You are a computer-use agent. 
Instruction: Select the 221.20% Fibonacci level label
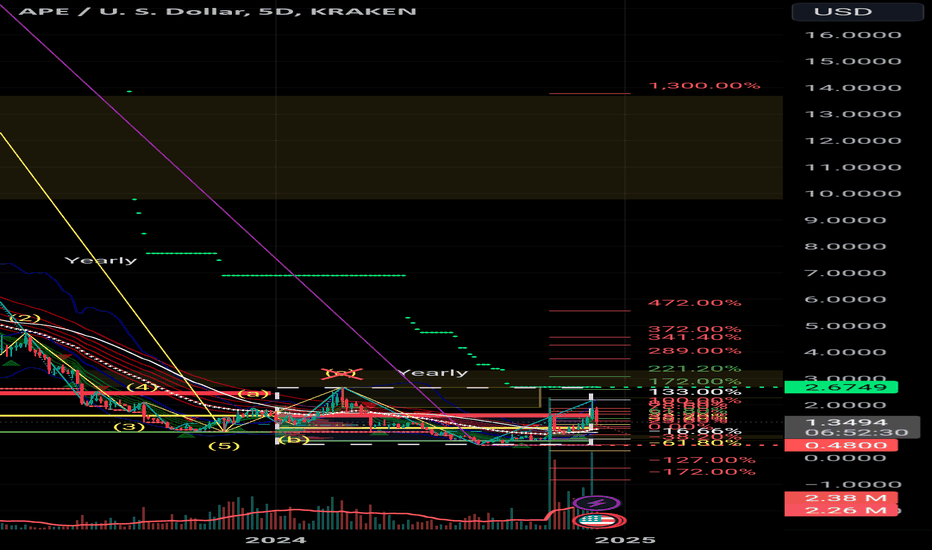[694, 369]
